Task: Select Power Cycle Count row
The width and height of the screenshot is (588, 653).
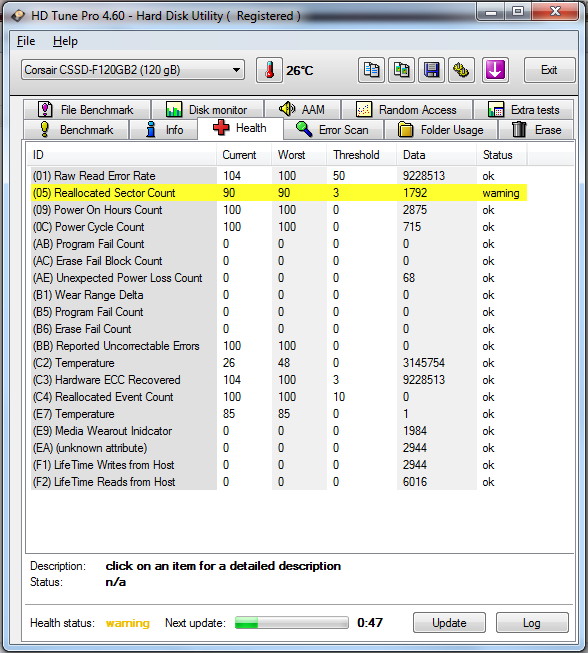Action: coord(279,227)
